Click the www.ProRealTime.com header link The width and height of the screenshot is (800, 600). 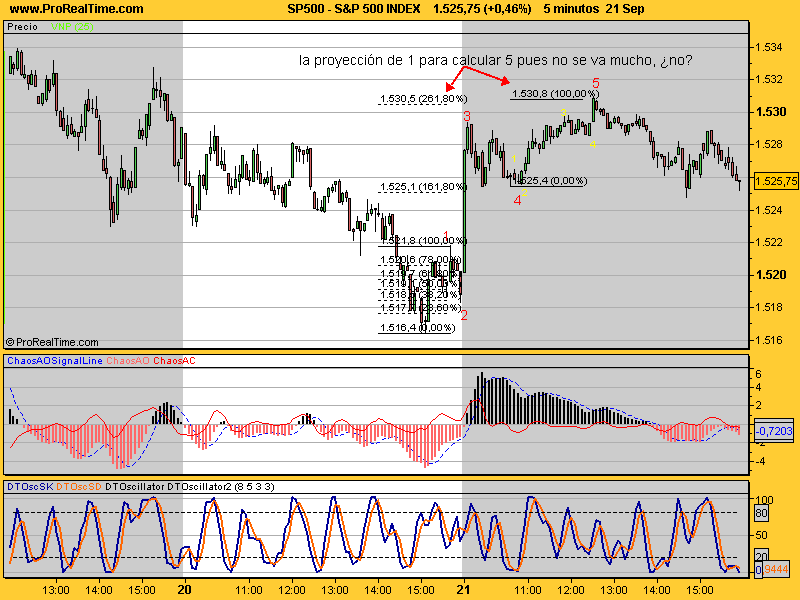pyautogui.click(x=76, y=9)
